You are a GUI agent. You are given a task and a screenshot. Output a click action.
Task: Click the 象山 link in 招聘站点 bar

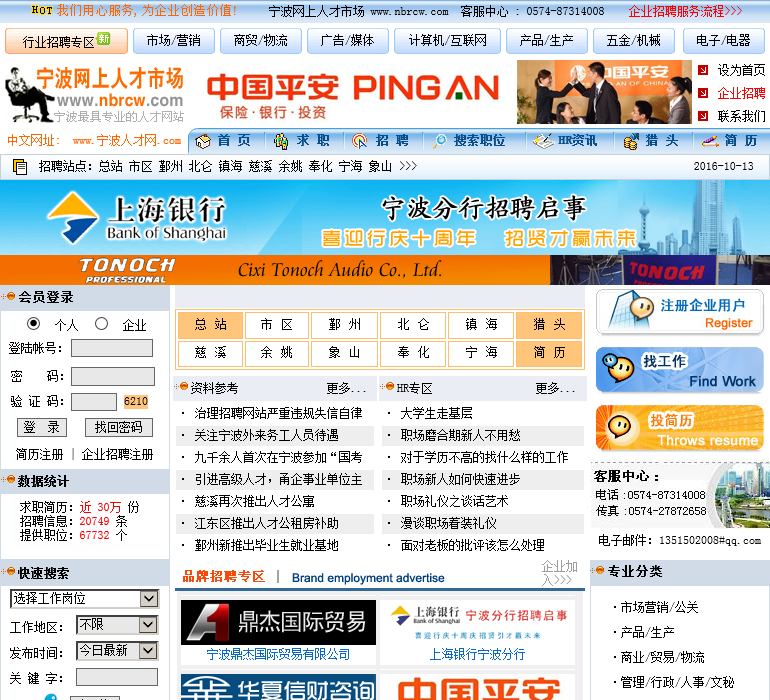(380, 167)
